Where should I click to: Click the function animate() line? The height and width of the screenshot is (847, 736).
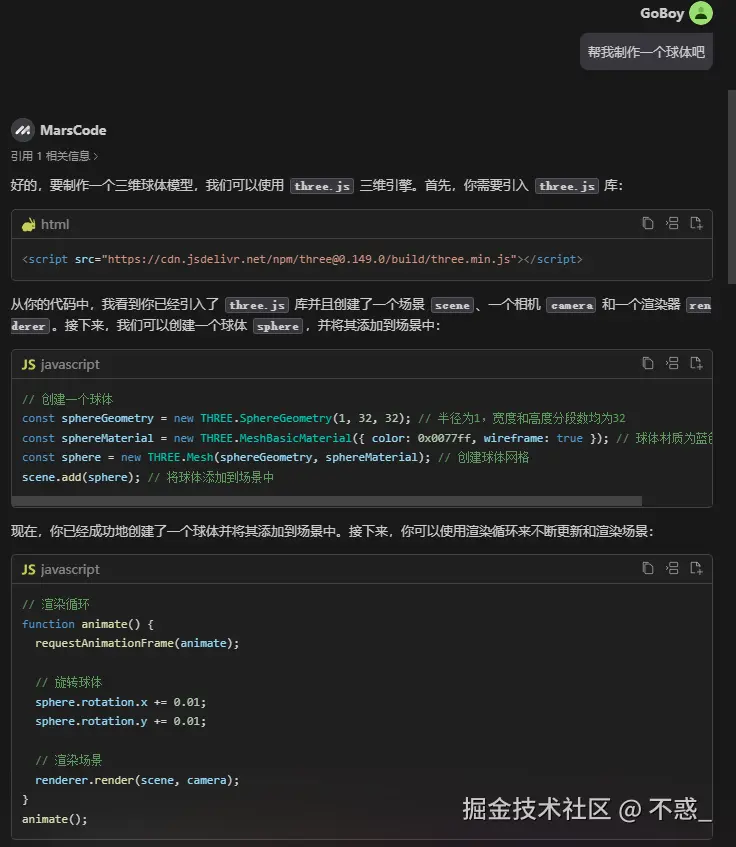tap(87, 624)
